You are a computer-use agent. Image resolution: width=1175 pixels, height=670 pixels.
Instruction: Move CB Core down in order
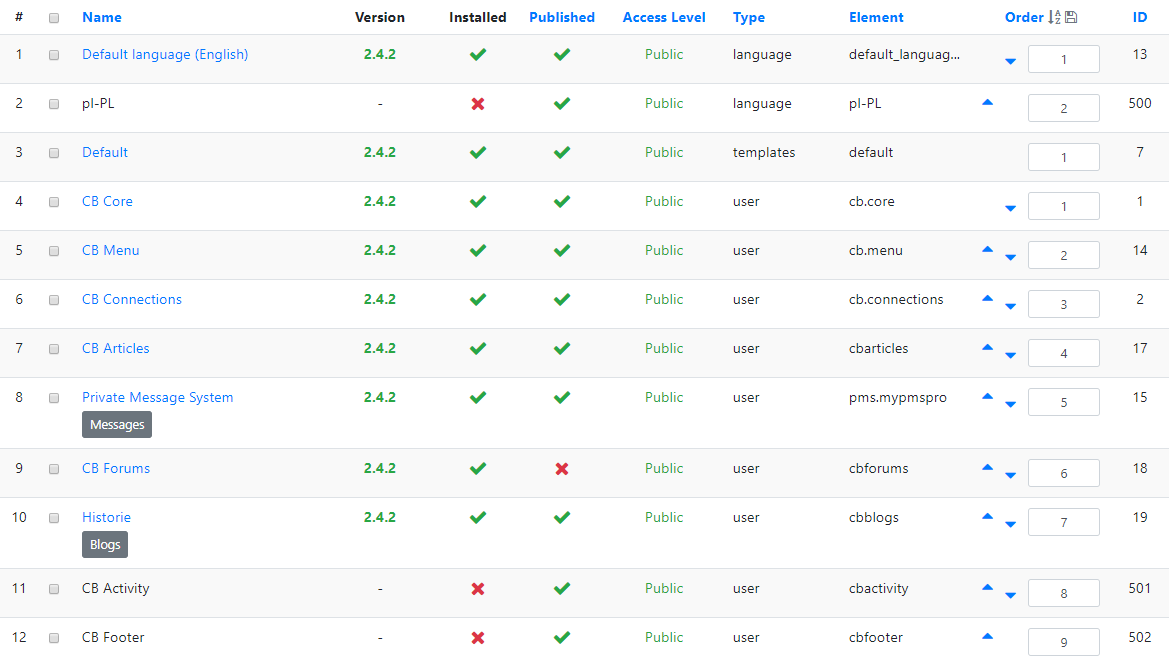[1010, 208]
